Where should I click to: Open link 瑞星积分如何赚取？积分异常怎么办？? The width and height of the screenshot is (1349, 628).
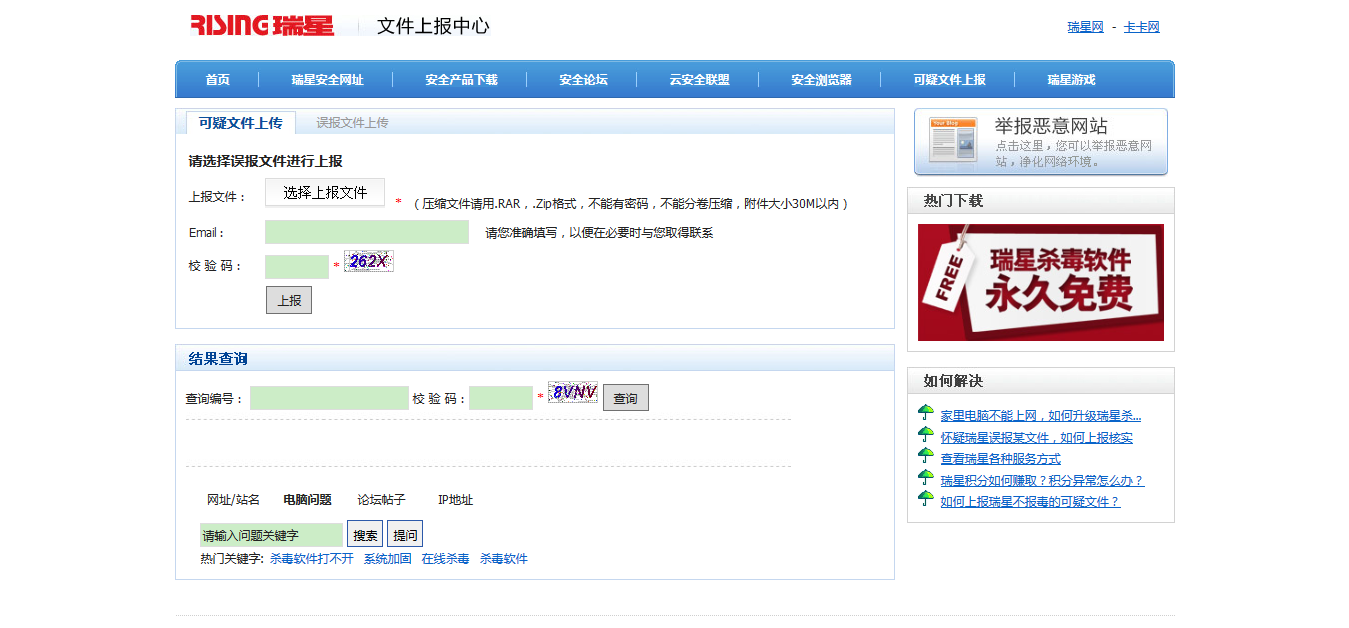[1041, 480]
